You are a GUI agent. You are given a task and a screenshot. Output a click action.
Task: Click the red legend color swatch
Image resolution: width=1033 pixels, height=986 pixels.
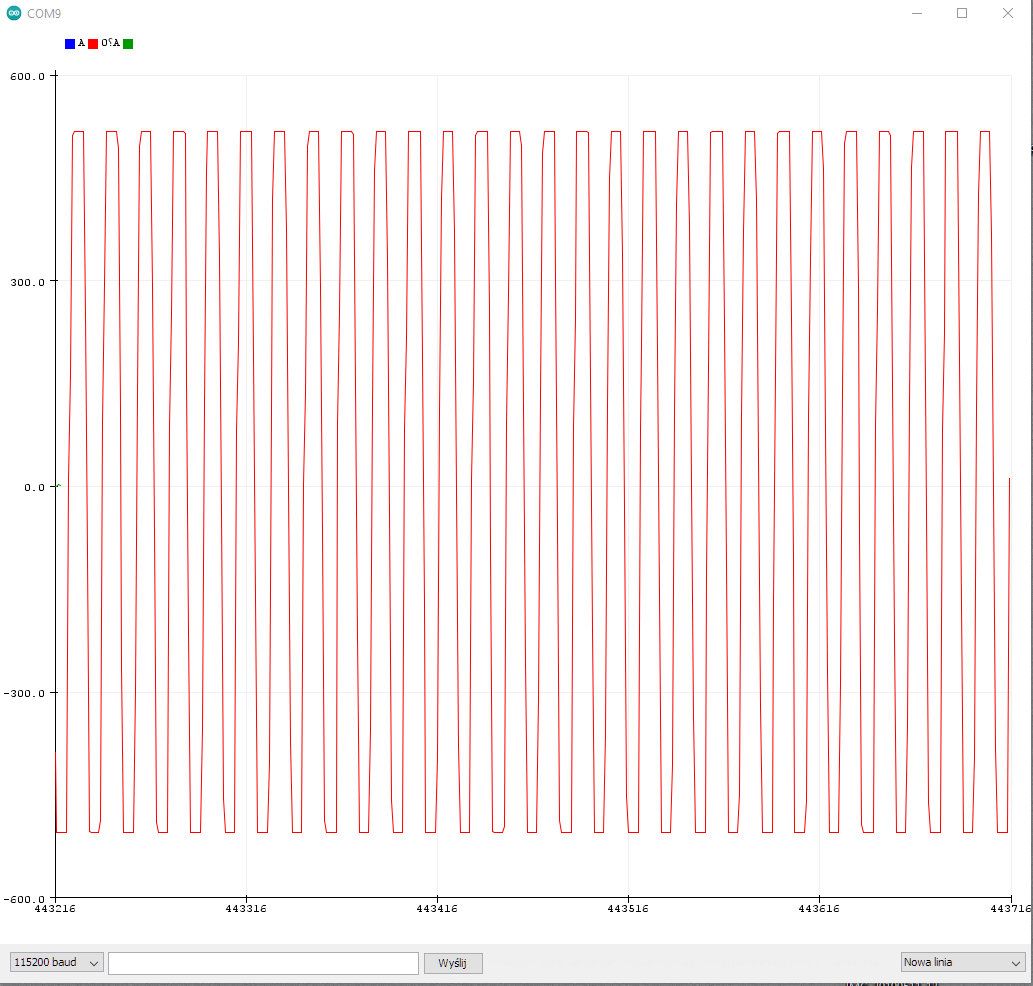coord(93,44)
